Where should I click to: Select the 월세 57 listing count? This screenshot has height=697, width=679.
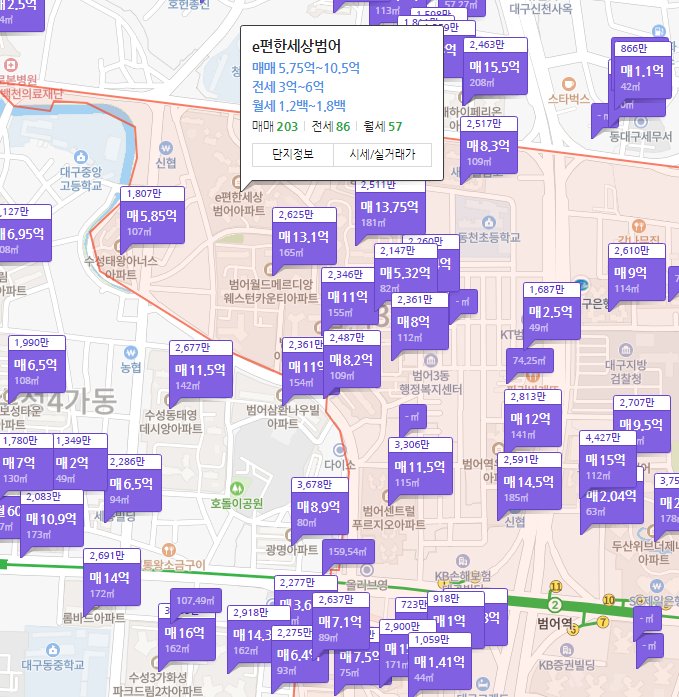(x=383, y=127)
